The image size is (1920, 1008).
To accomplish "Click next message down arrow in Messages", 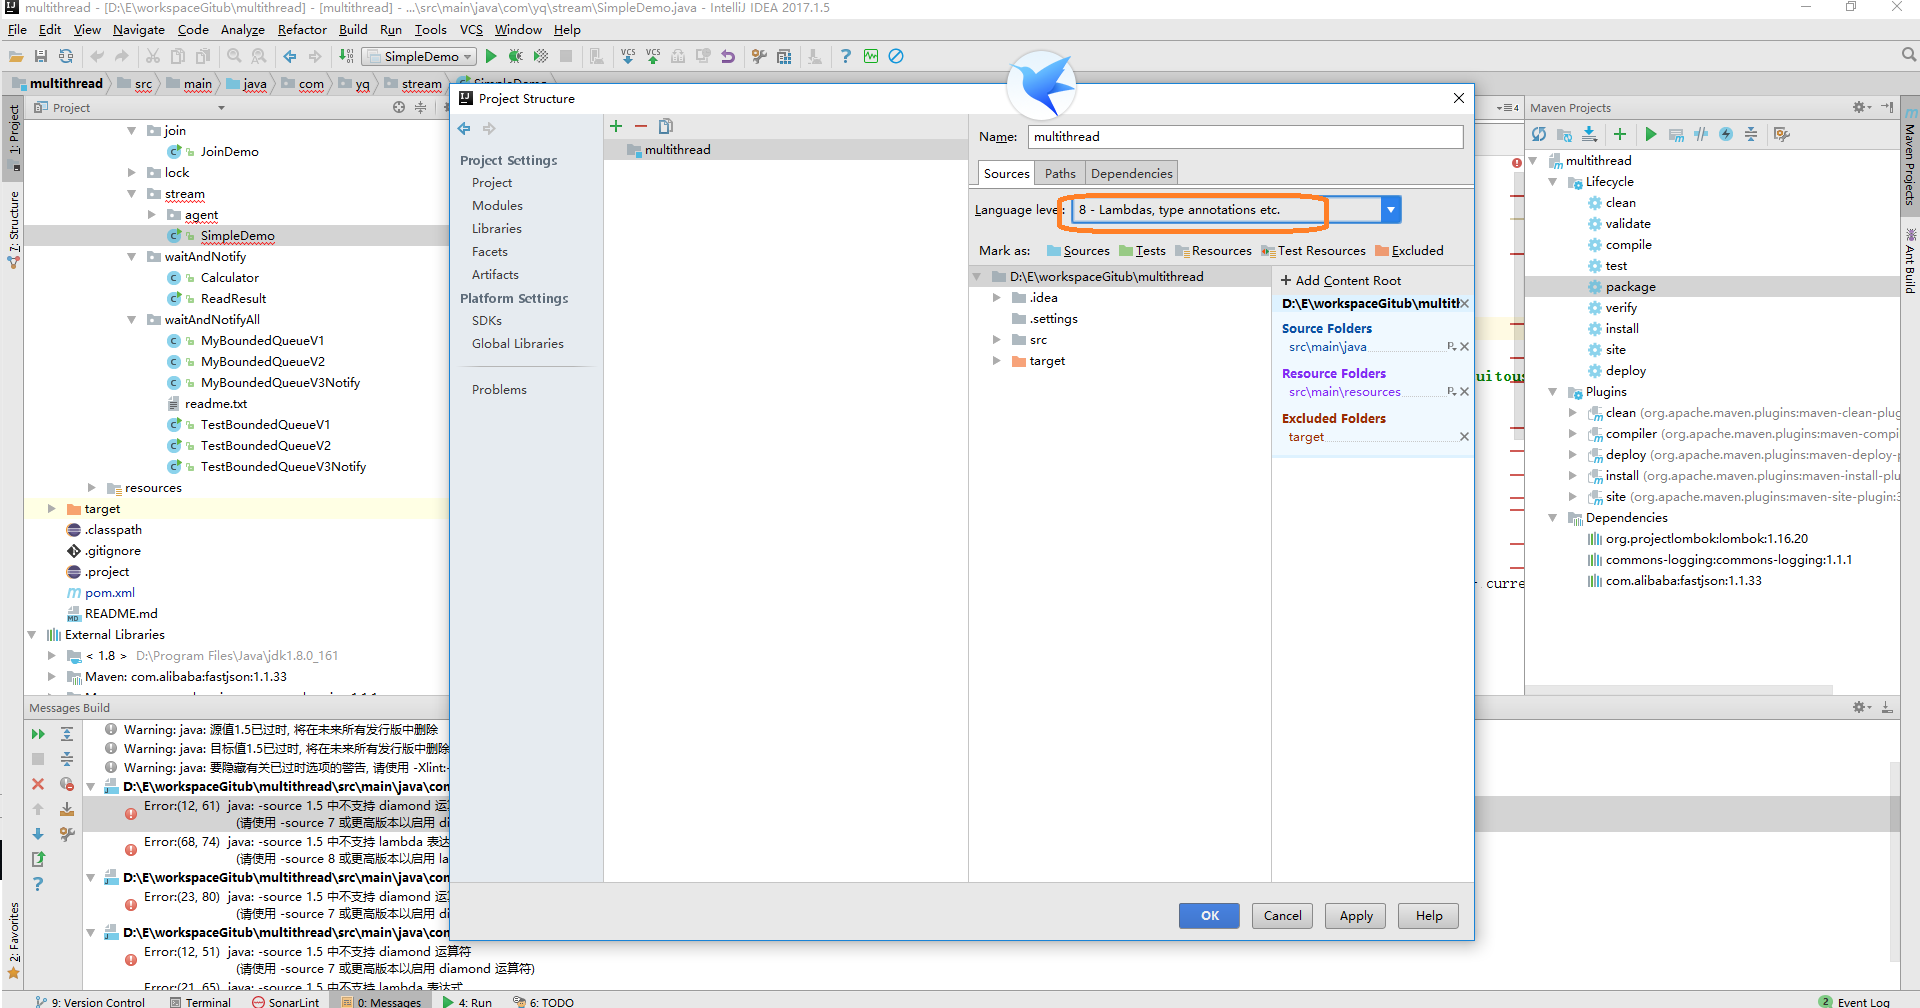I will coord(38,834).
